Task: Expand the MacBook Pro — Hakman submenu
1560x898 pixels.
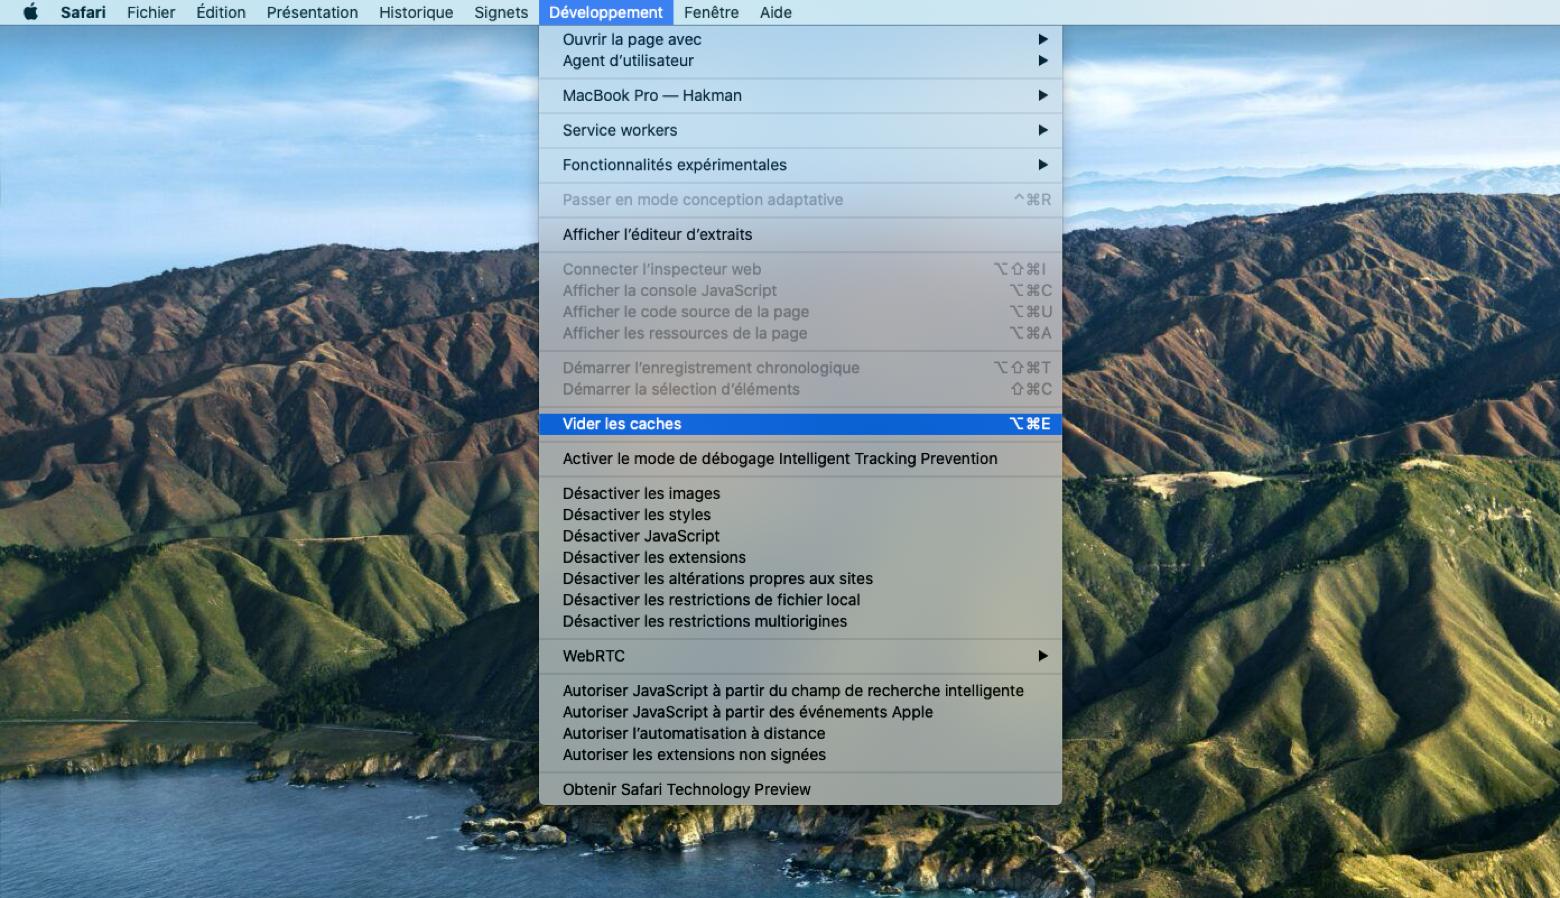Action: coord(800,96)
